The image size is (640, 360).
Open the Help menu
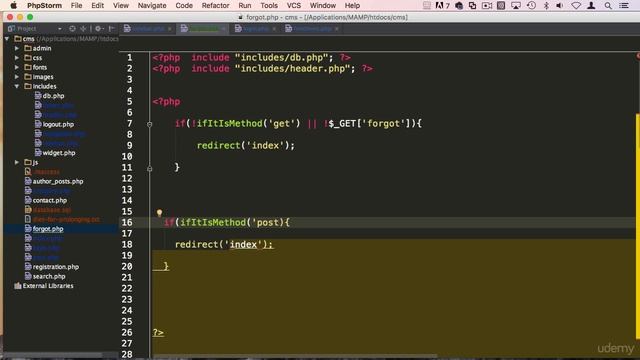click(x=352, y=6)
